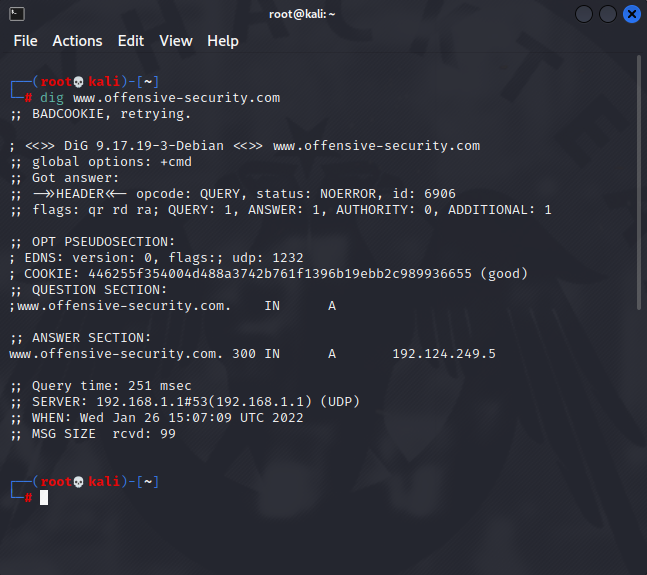Click 'status: NOERROR' text in header
The height and width of the screenshot is (575, 647).
[x=316, y=194]
